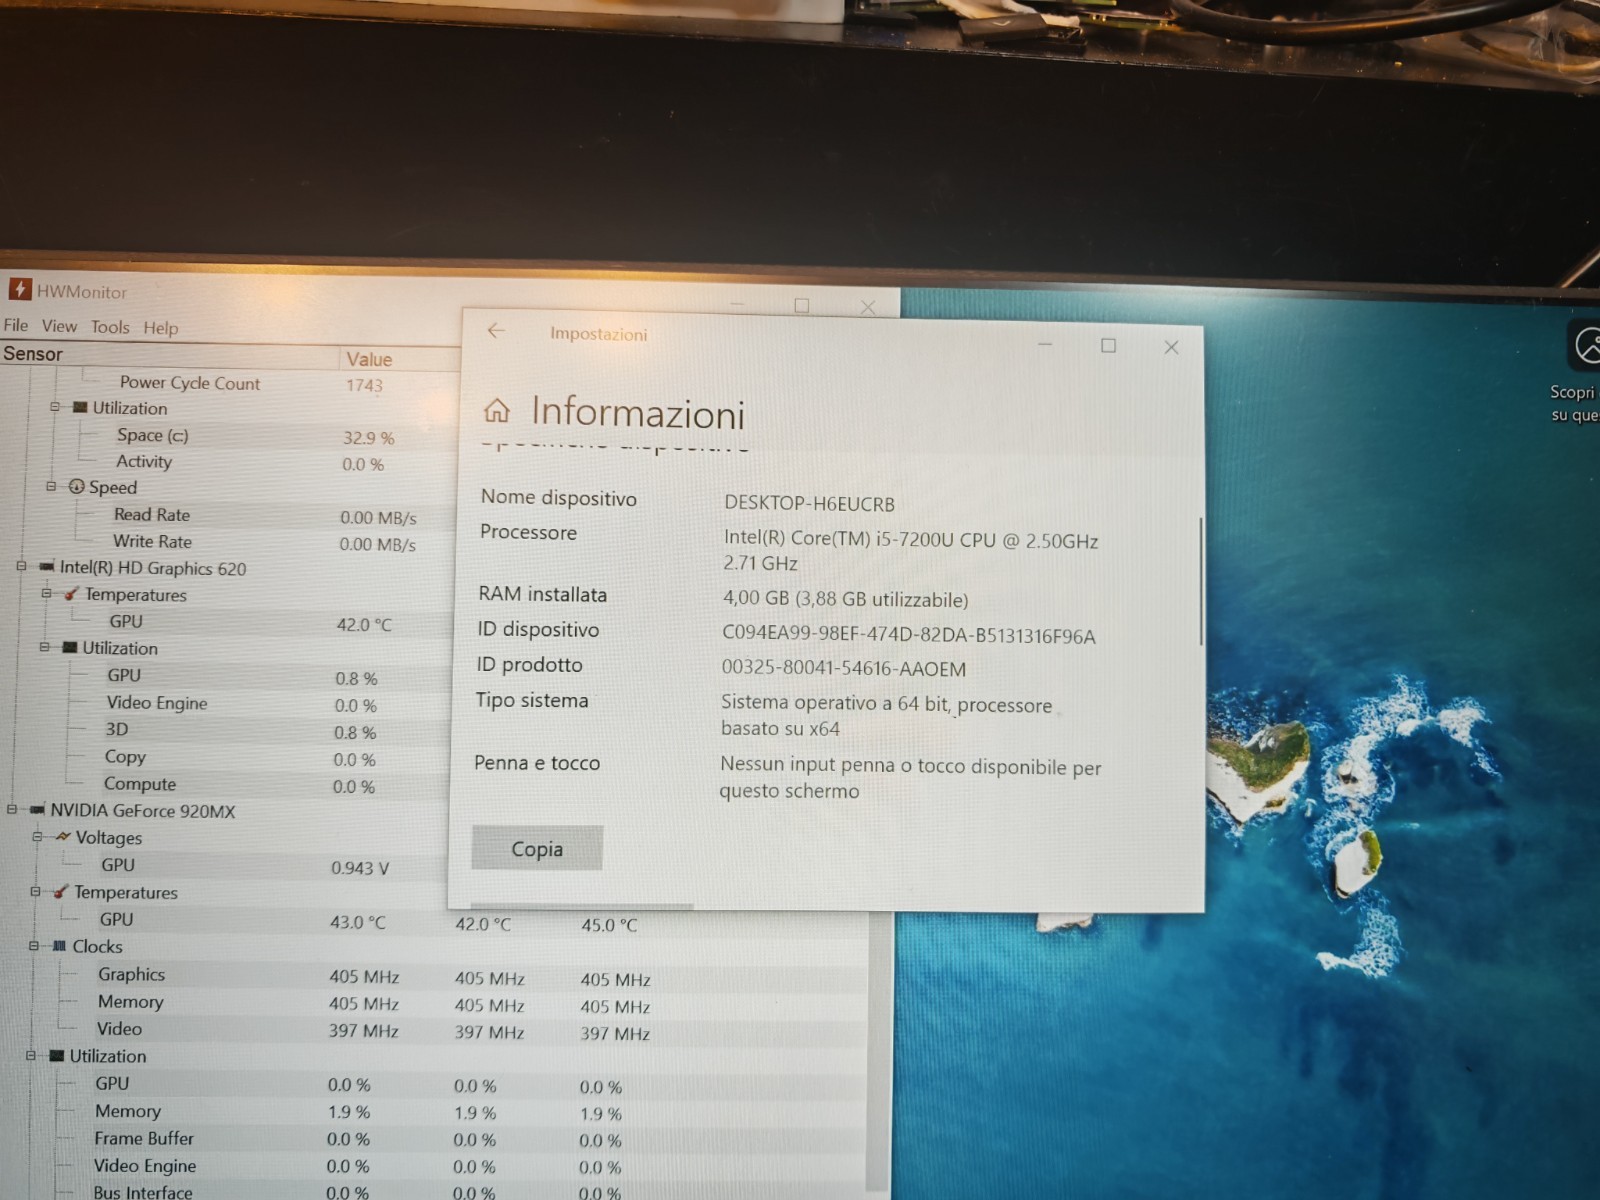Image resolution: width=1600 pixels, height=1200 pixels.
Task: Collapse the Voltages node
Action: [37, 836]
